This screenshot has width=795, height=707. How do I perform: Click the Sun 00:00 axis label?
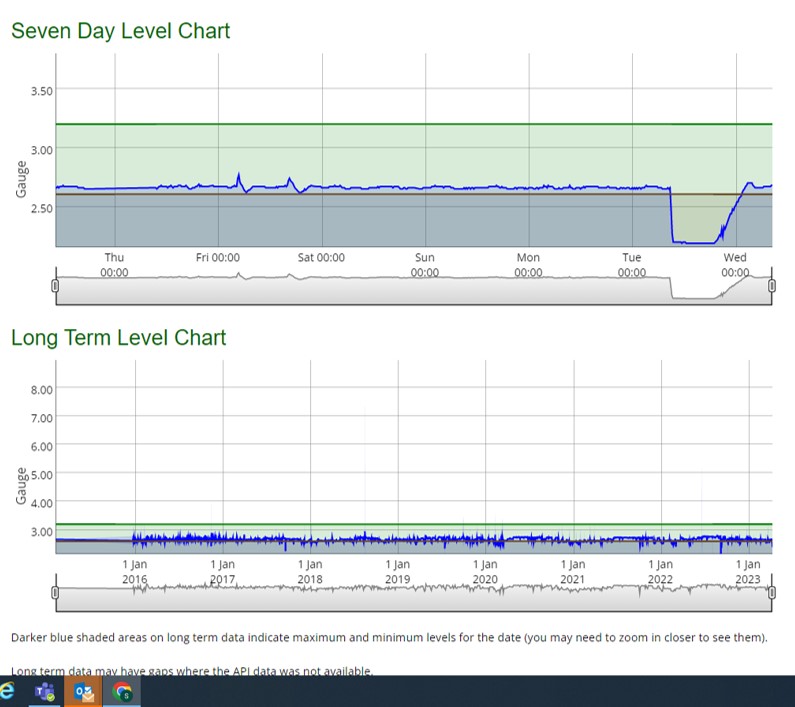click(425, 265)
